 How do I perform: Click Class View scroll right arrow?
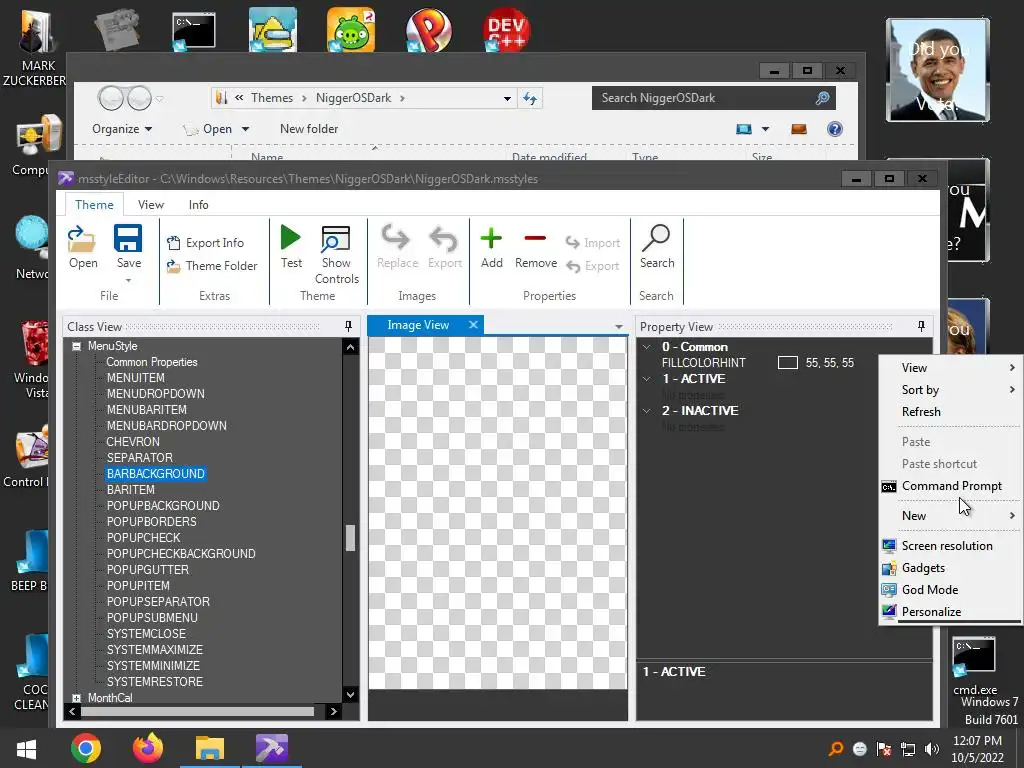[x=334, y=711]
